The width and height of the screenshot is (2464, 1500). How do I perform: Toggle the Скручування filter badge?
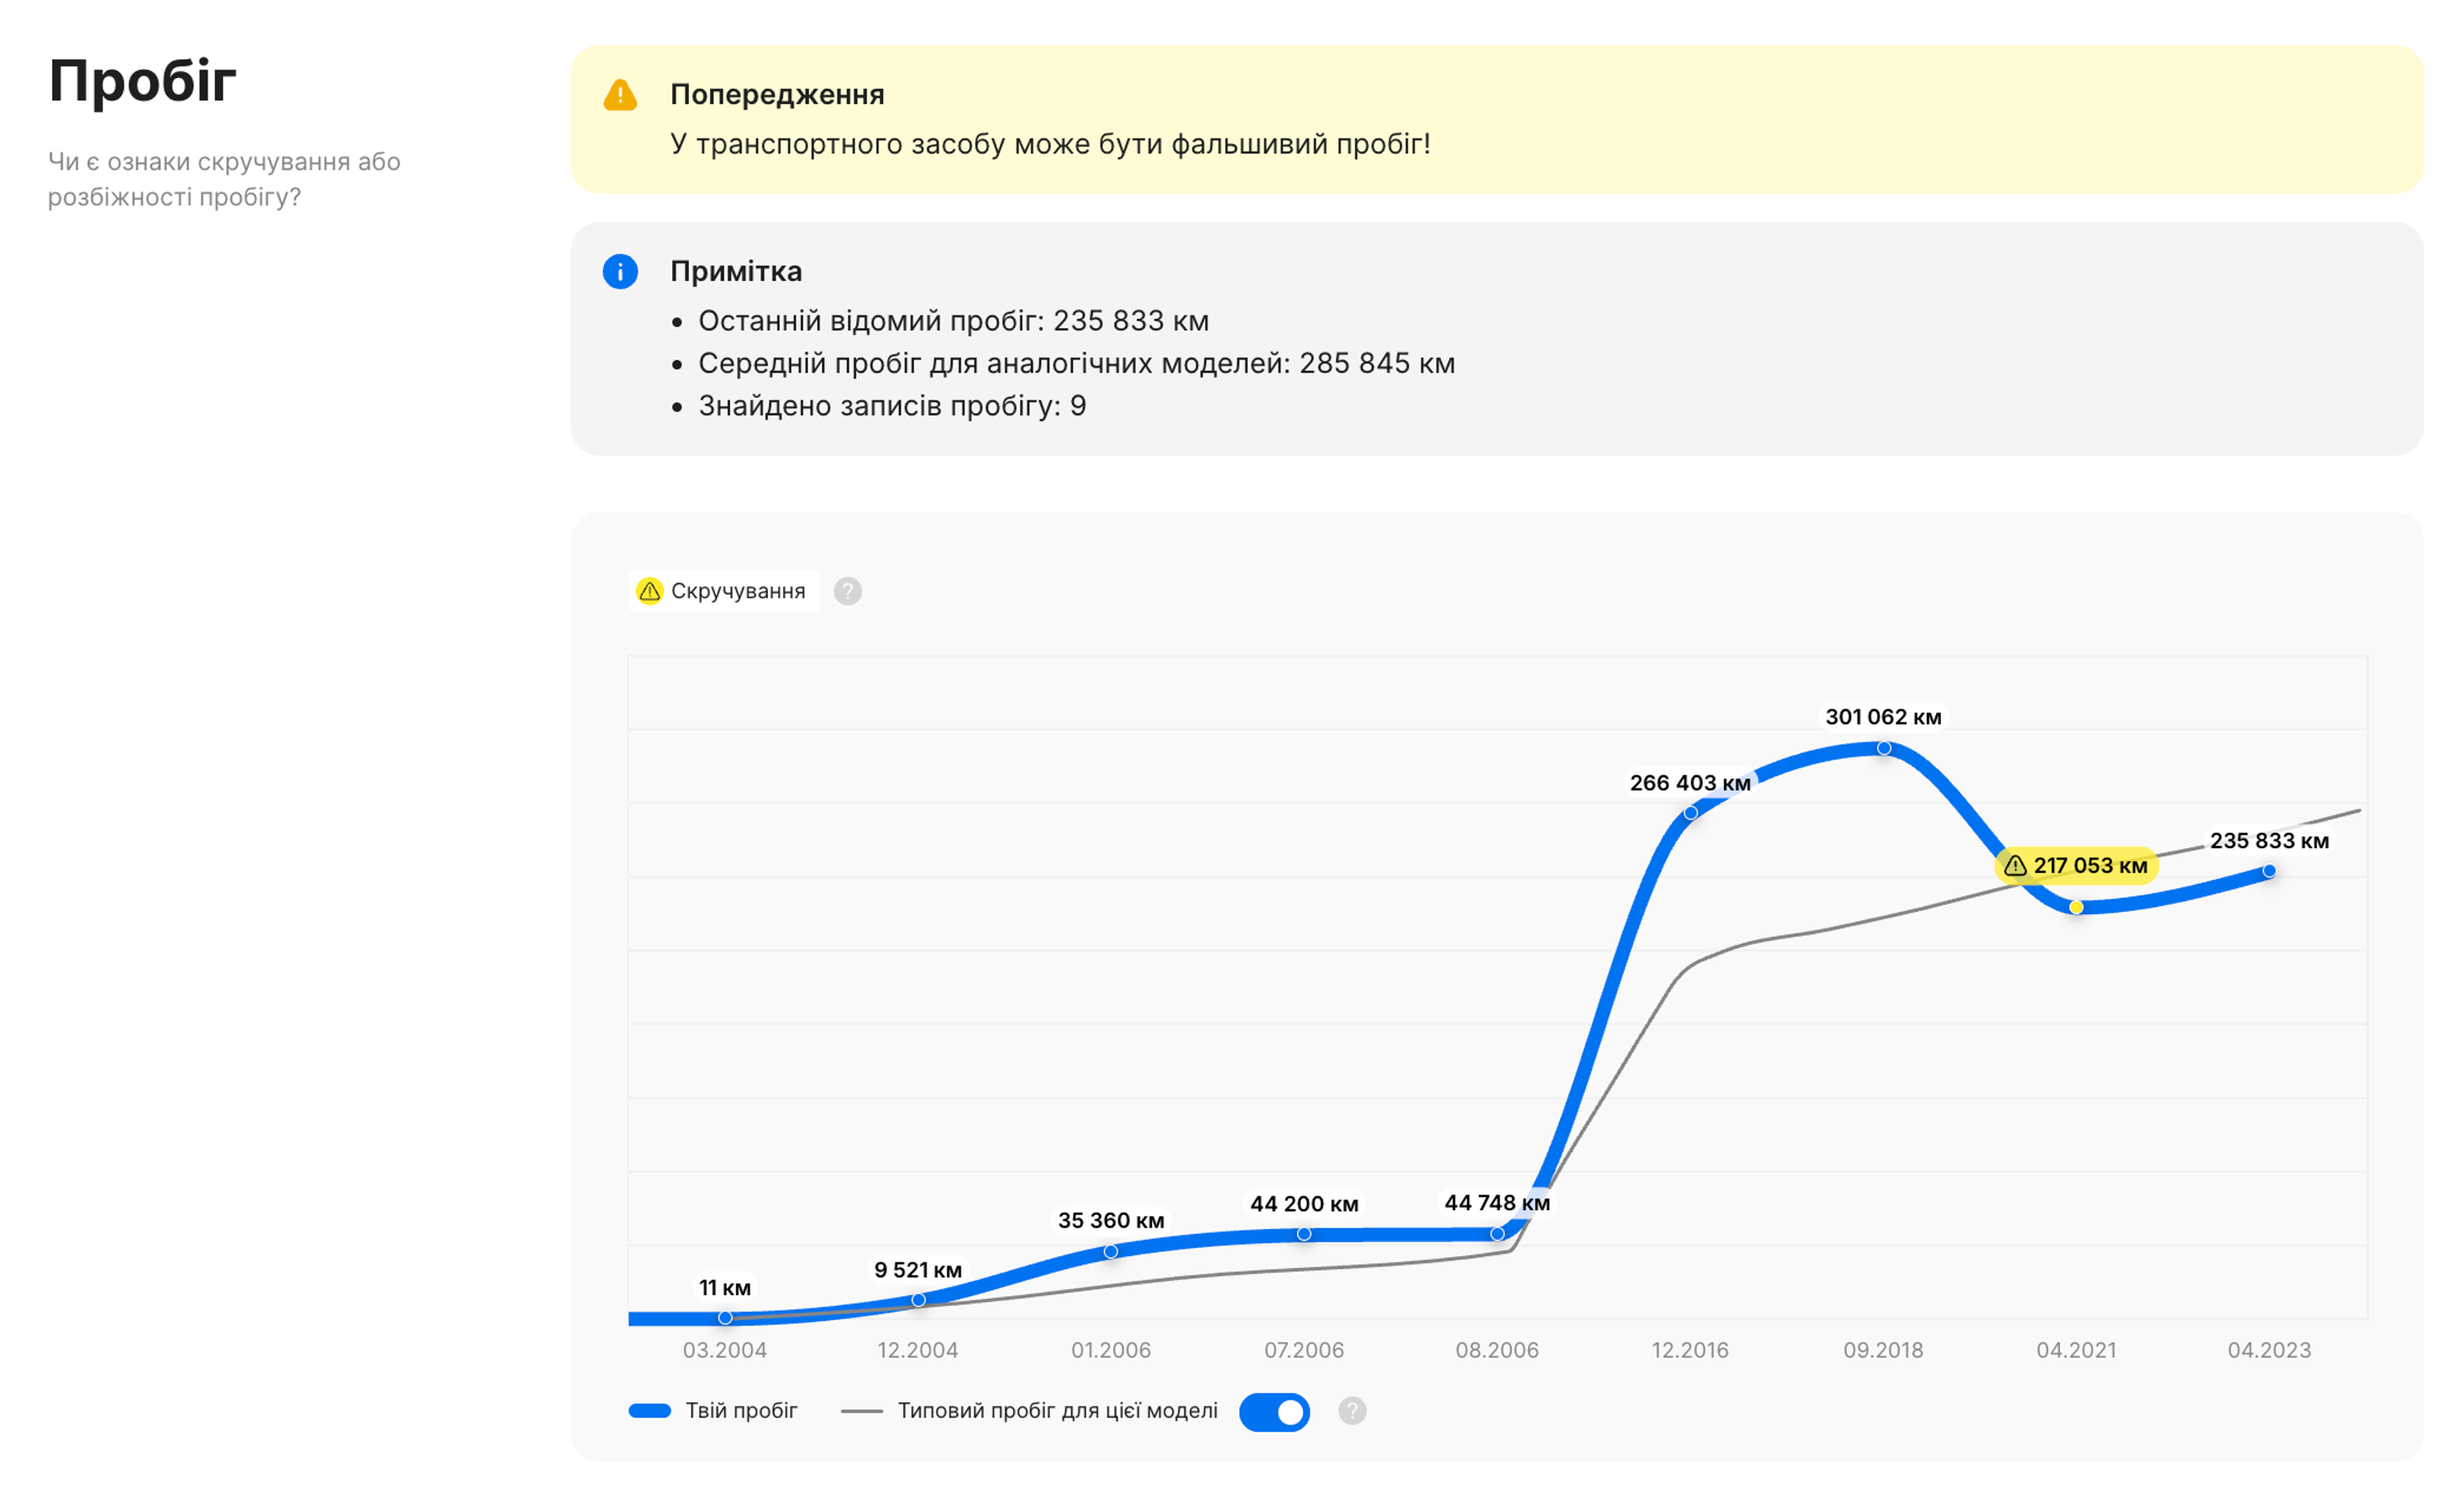point(724,591)
